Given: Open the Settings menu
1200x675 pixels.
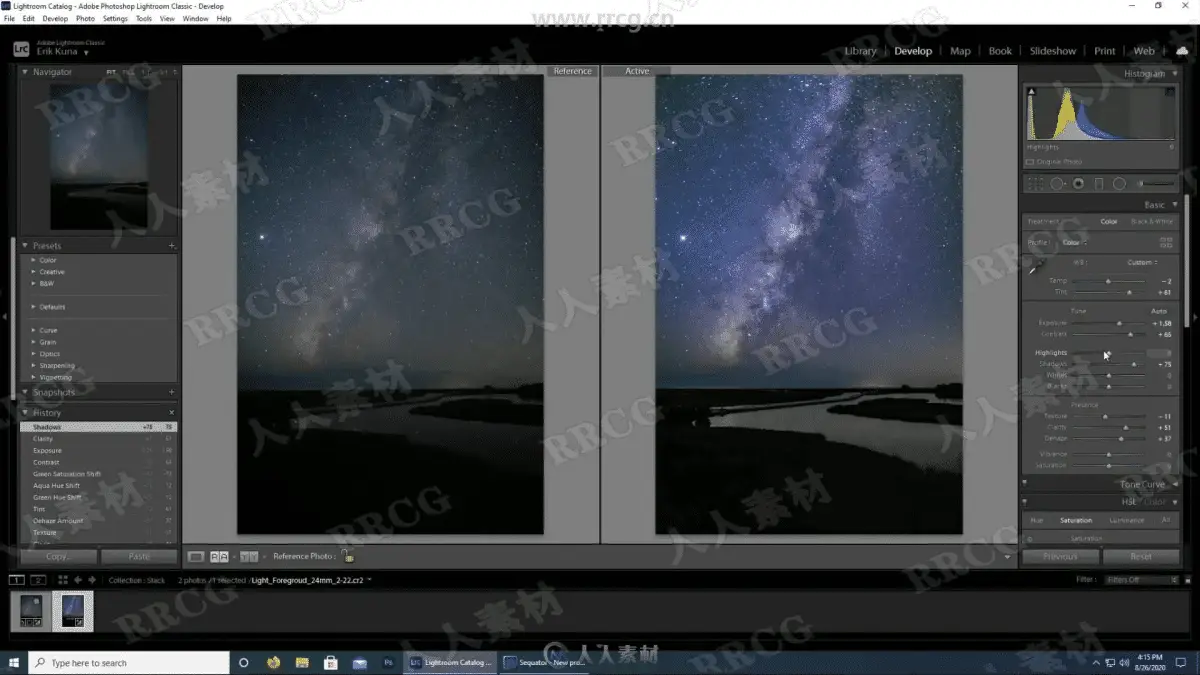Looking at the screenshot, I should click(115, 18).
